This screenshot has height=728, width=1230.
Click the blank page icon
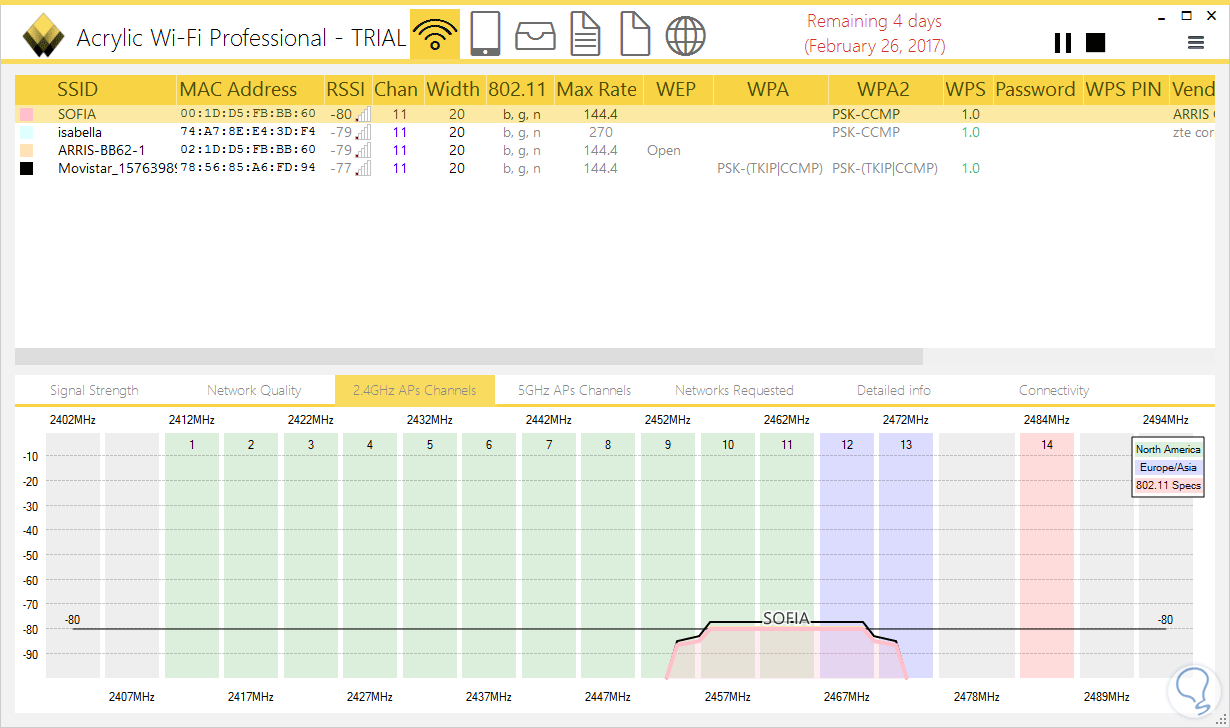(634, 34)
